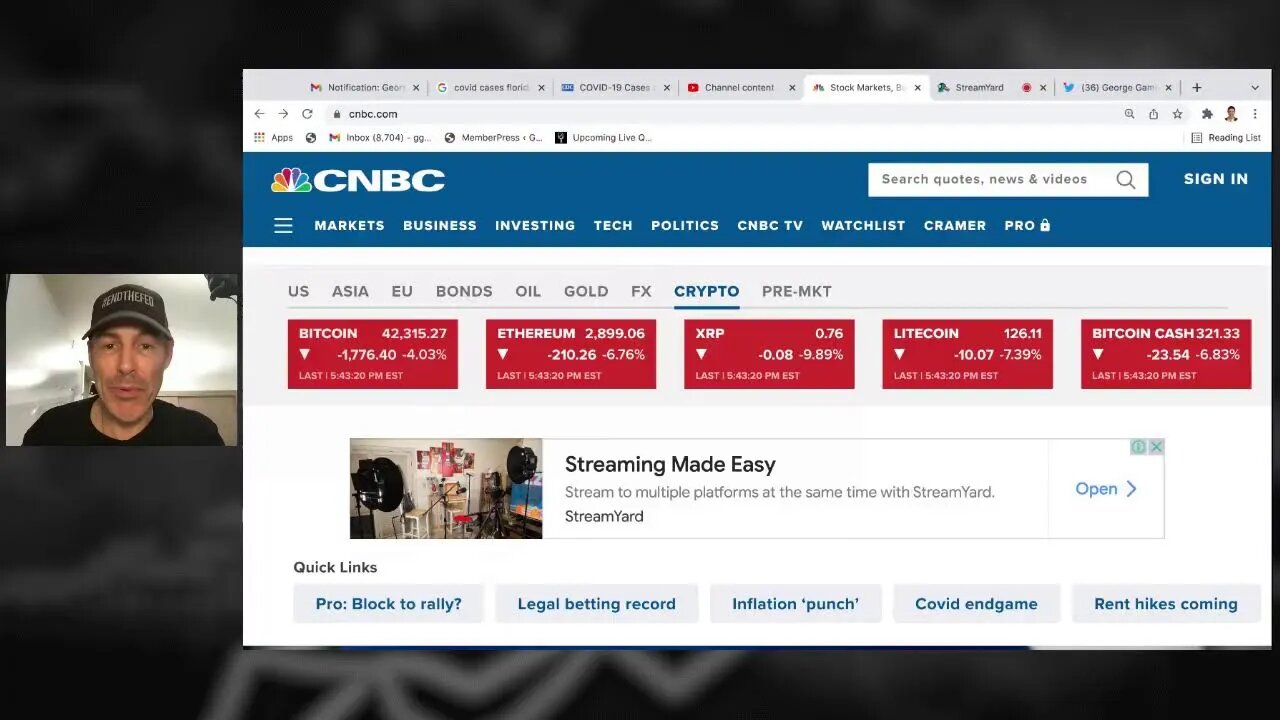This screenshot has width=1280, height=720.
Task: Open the ETHEREUM quote card
Action: tap(571, 354)
